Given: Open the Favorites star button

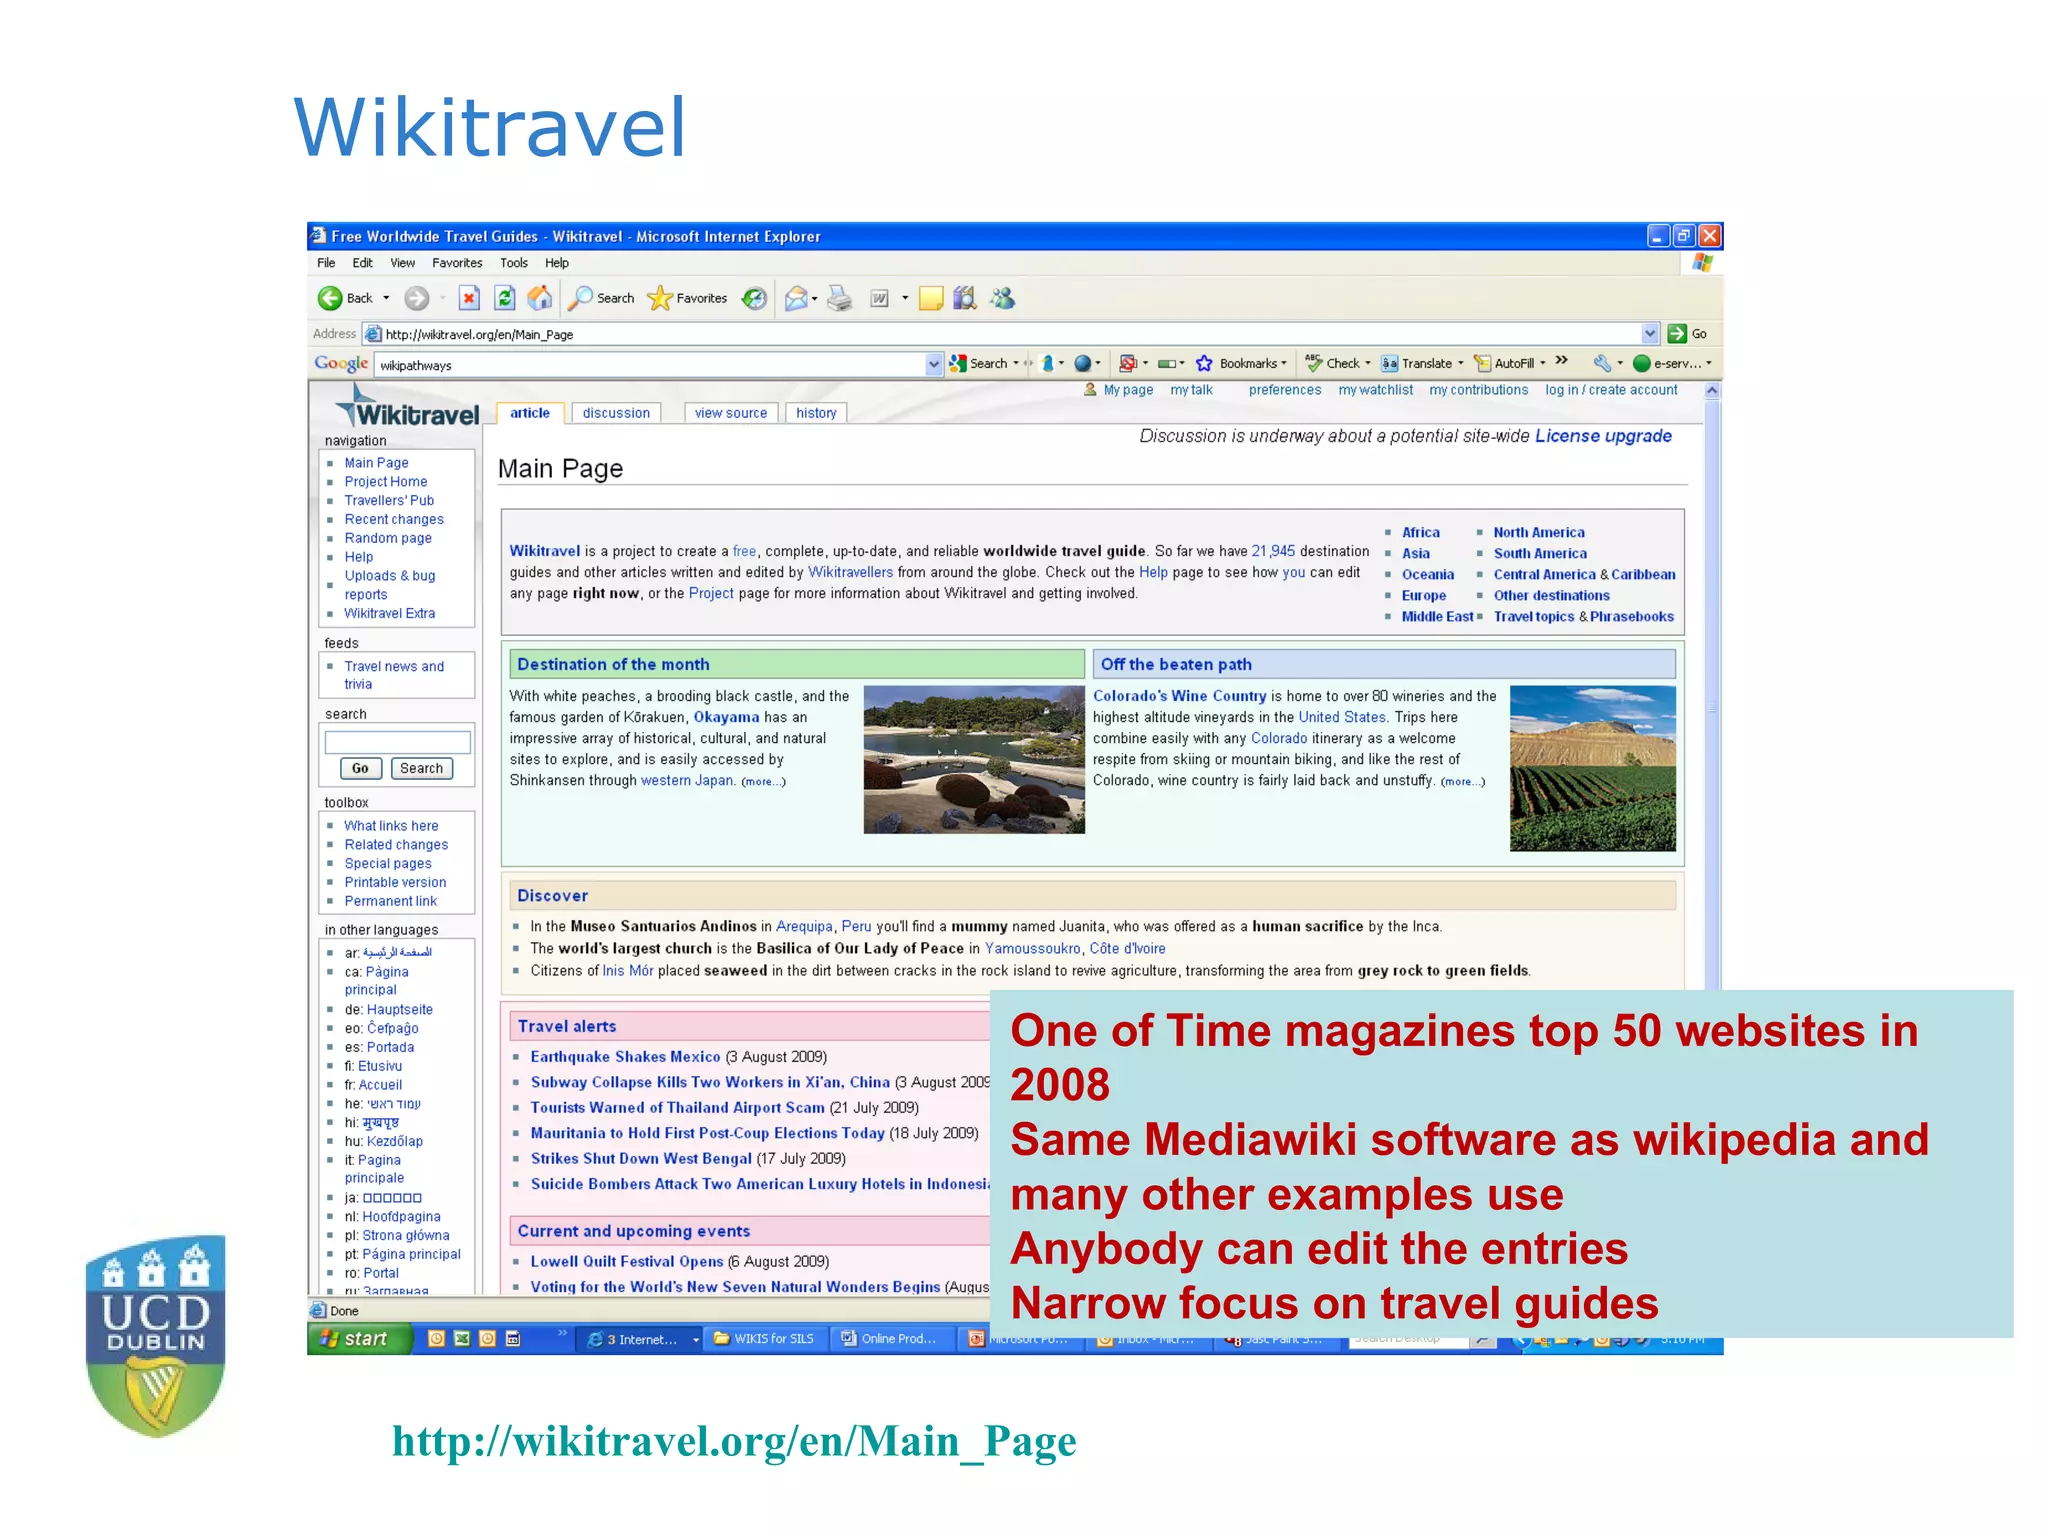Looking at the screenshot, I should click(688, 298).
